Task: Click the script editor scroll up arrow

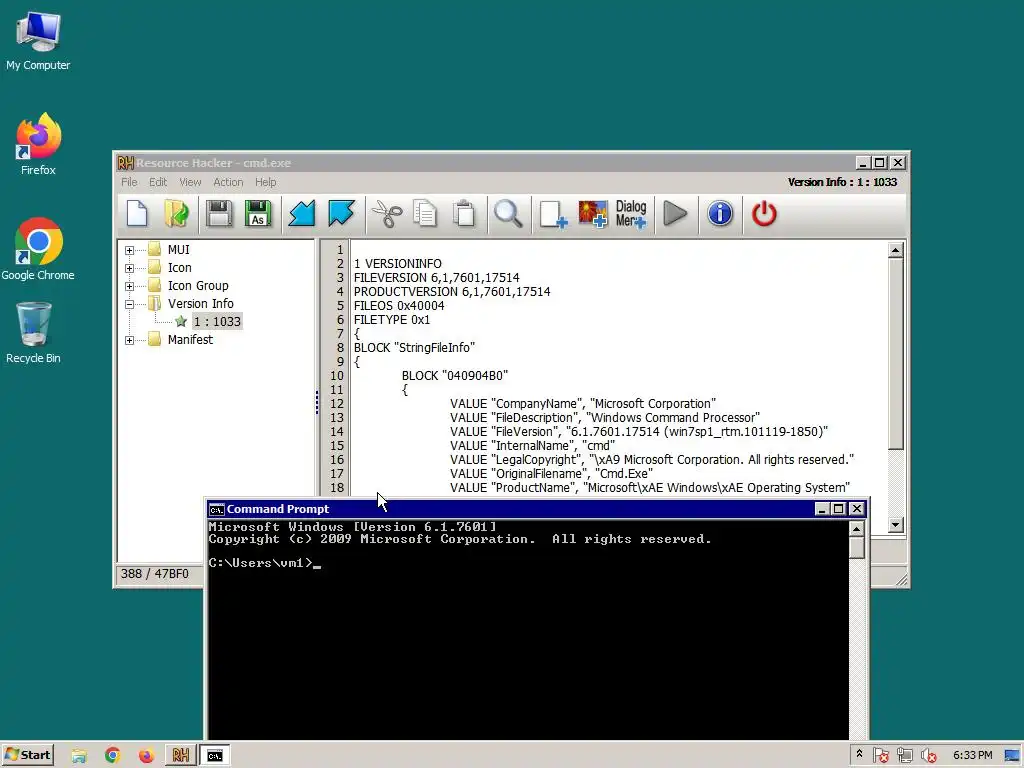Action: 895,250
